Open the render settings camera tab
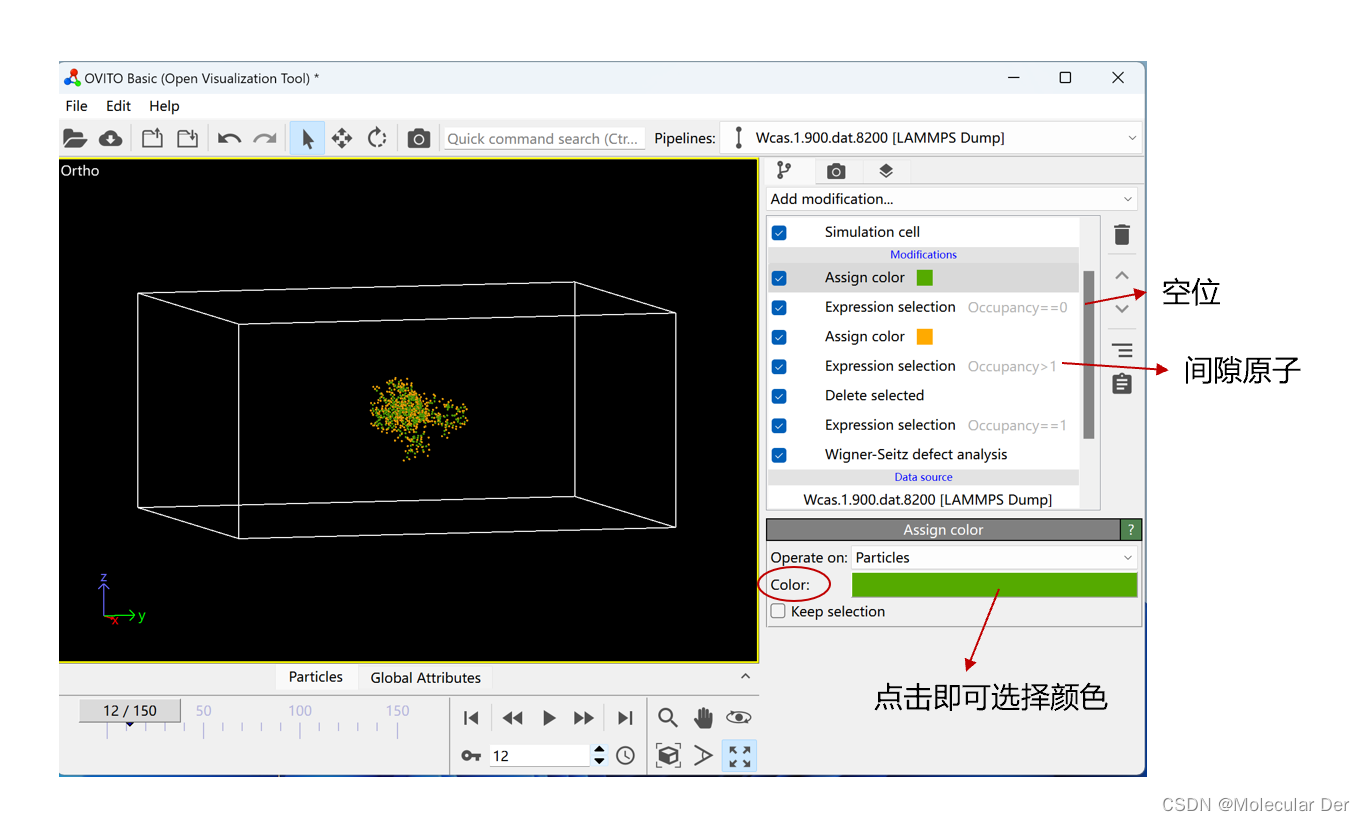 pos(836,171)
